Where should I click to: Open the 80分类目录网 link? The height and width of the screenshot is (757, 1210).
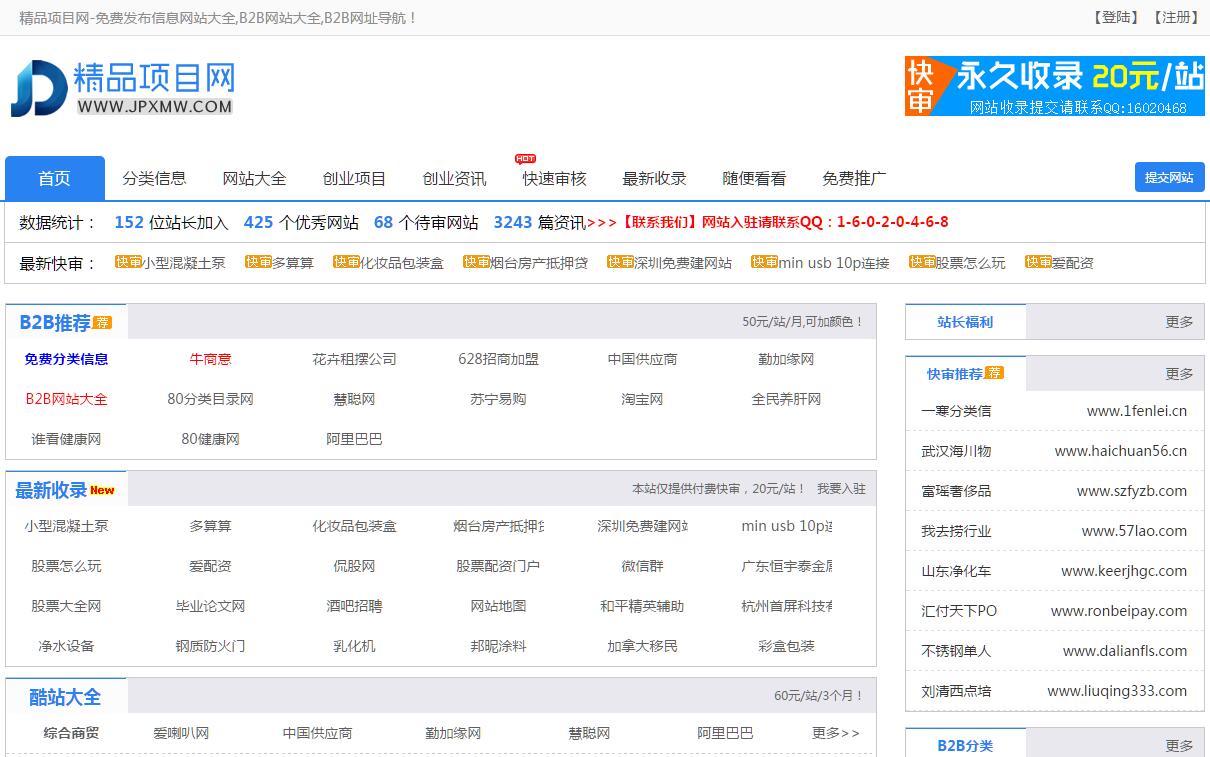(x=210, y=399)
